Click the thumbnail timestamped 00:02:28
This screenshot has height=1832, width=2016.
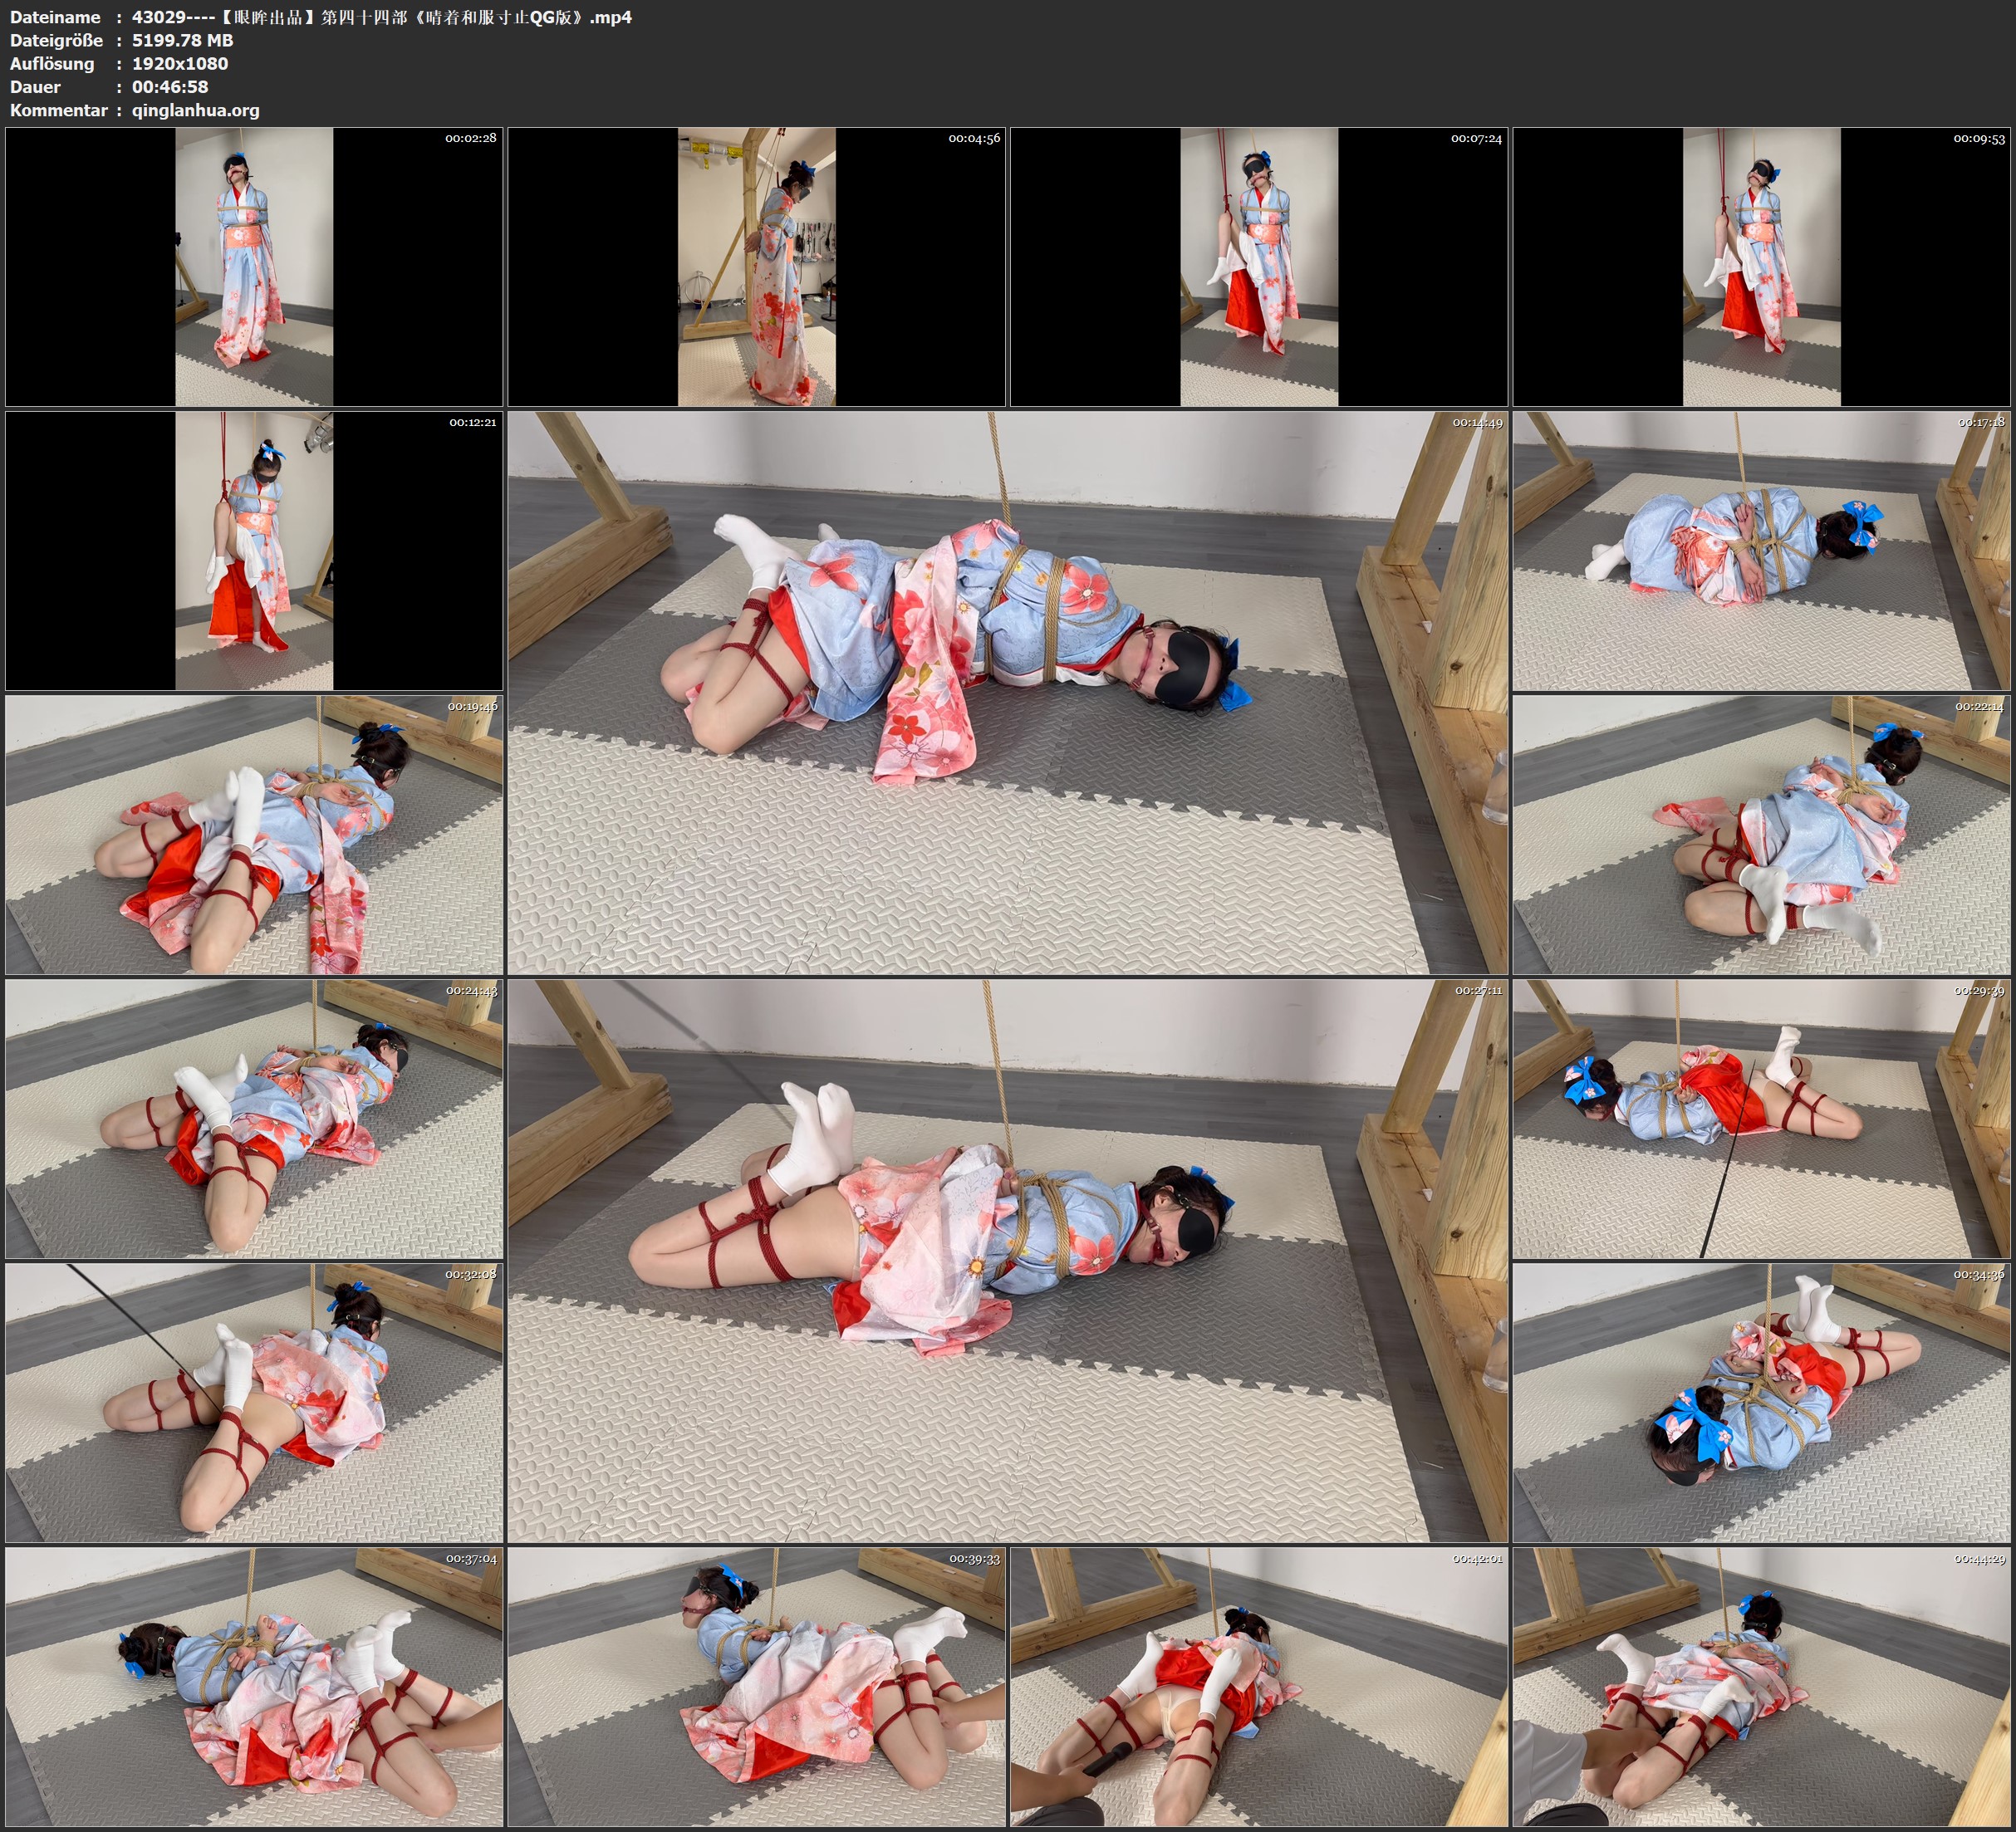point(254,266)
